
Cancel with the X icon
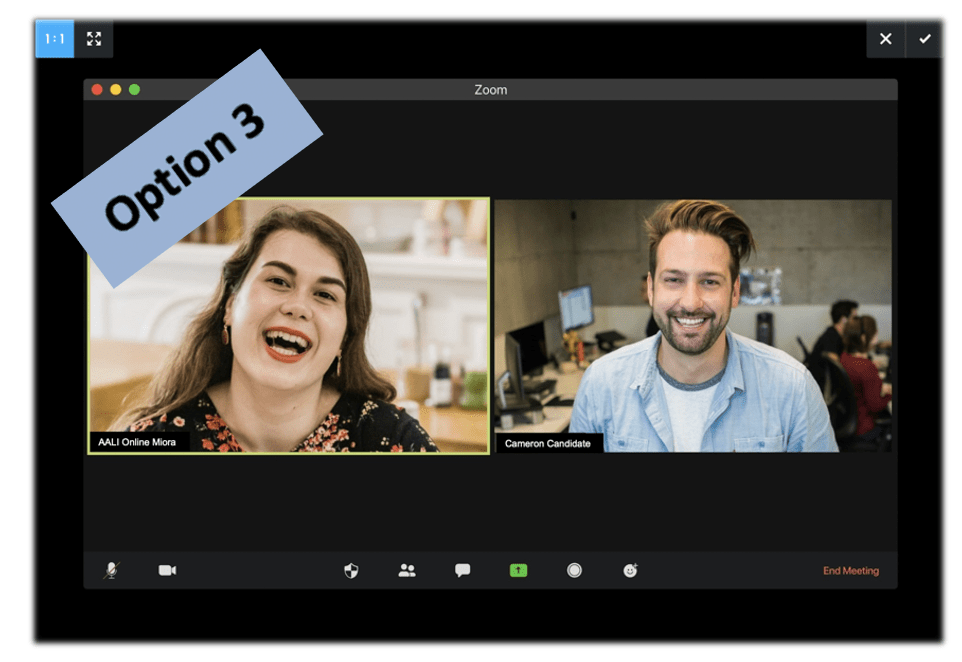click(885, 39)
